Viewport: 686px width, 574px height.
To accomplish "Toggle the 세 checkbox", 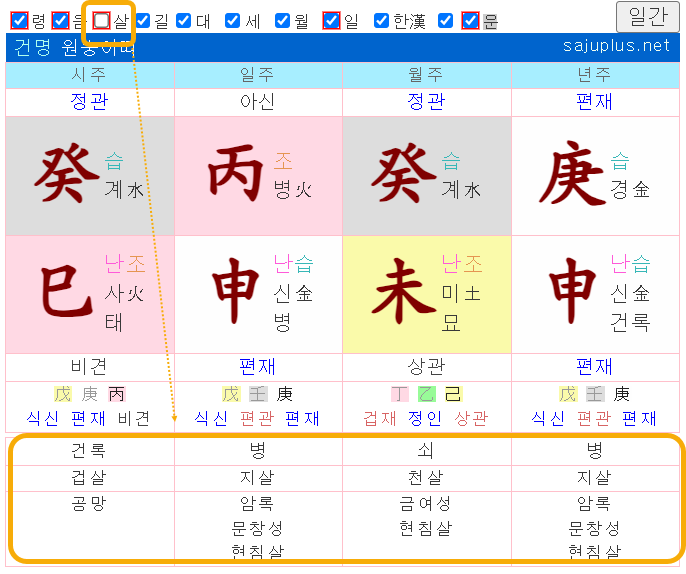I will pyautogui.click(x=233, y=20).
